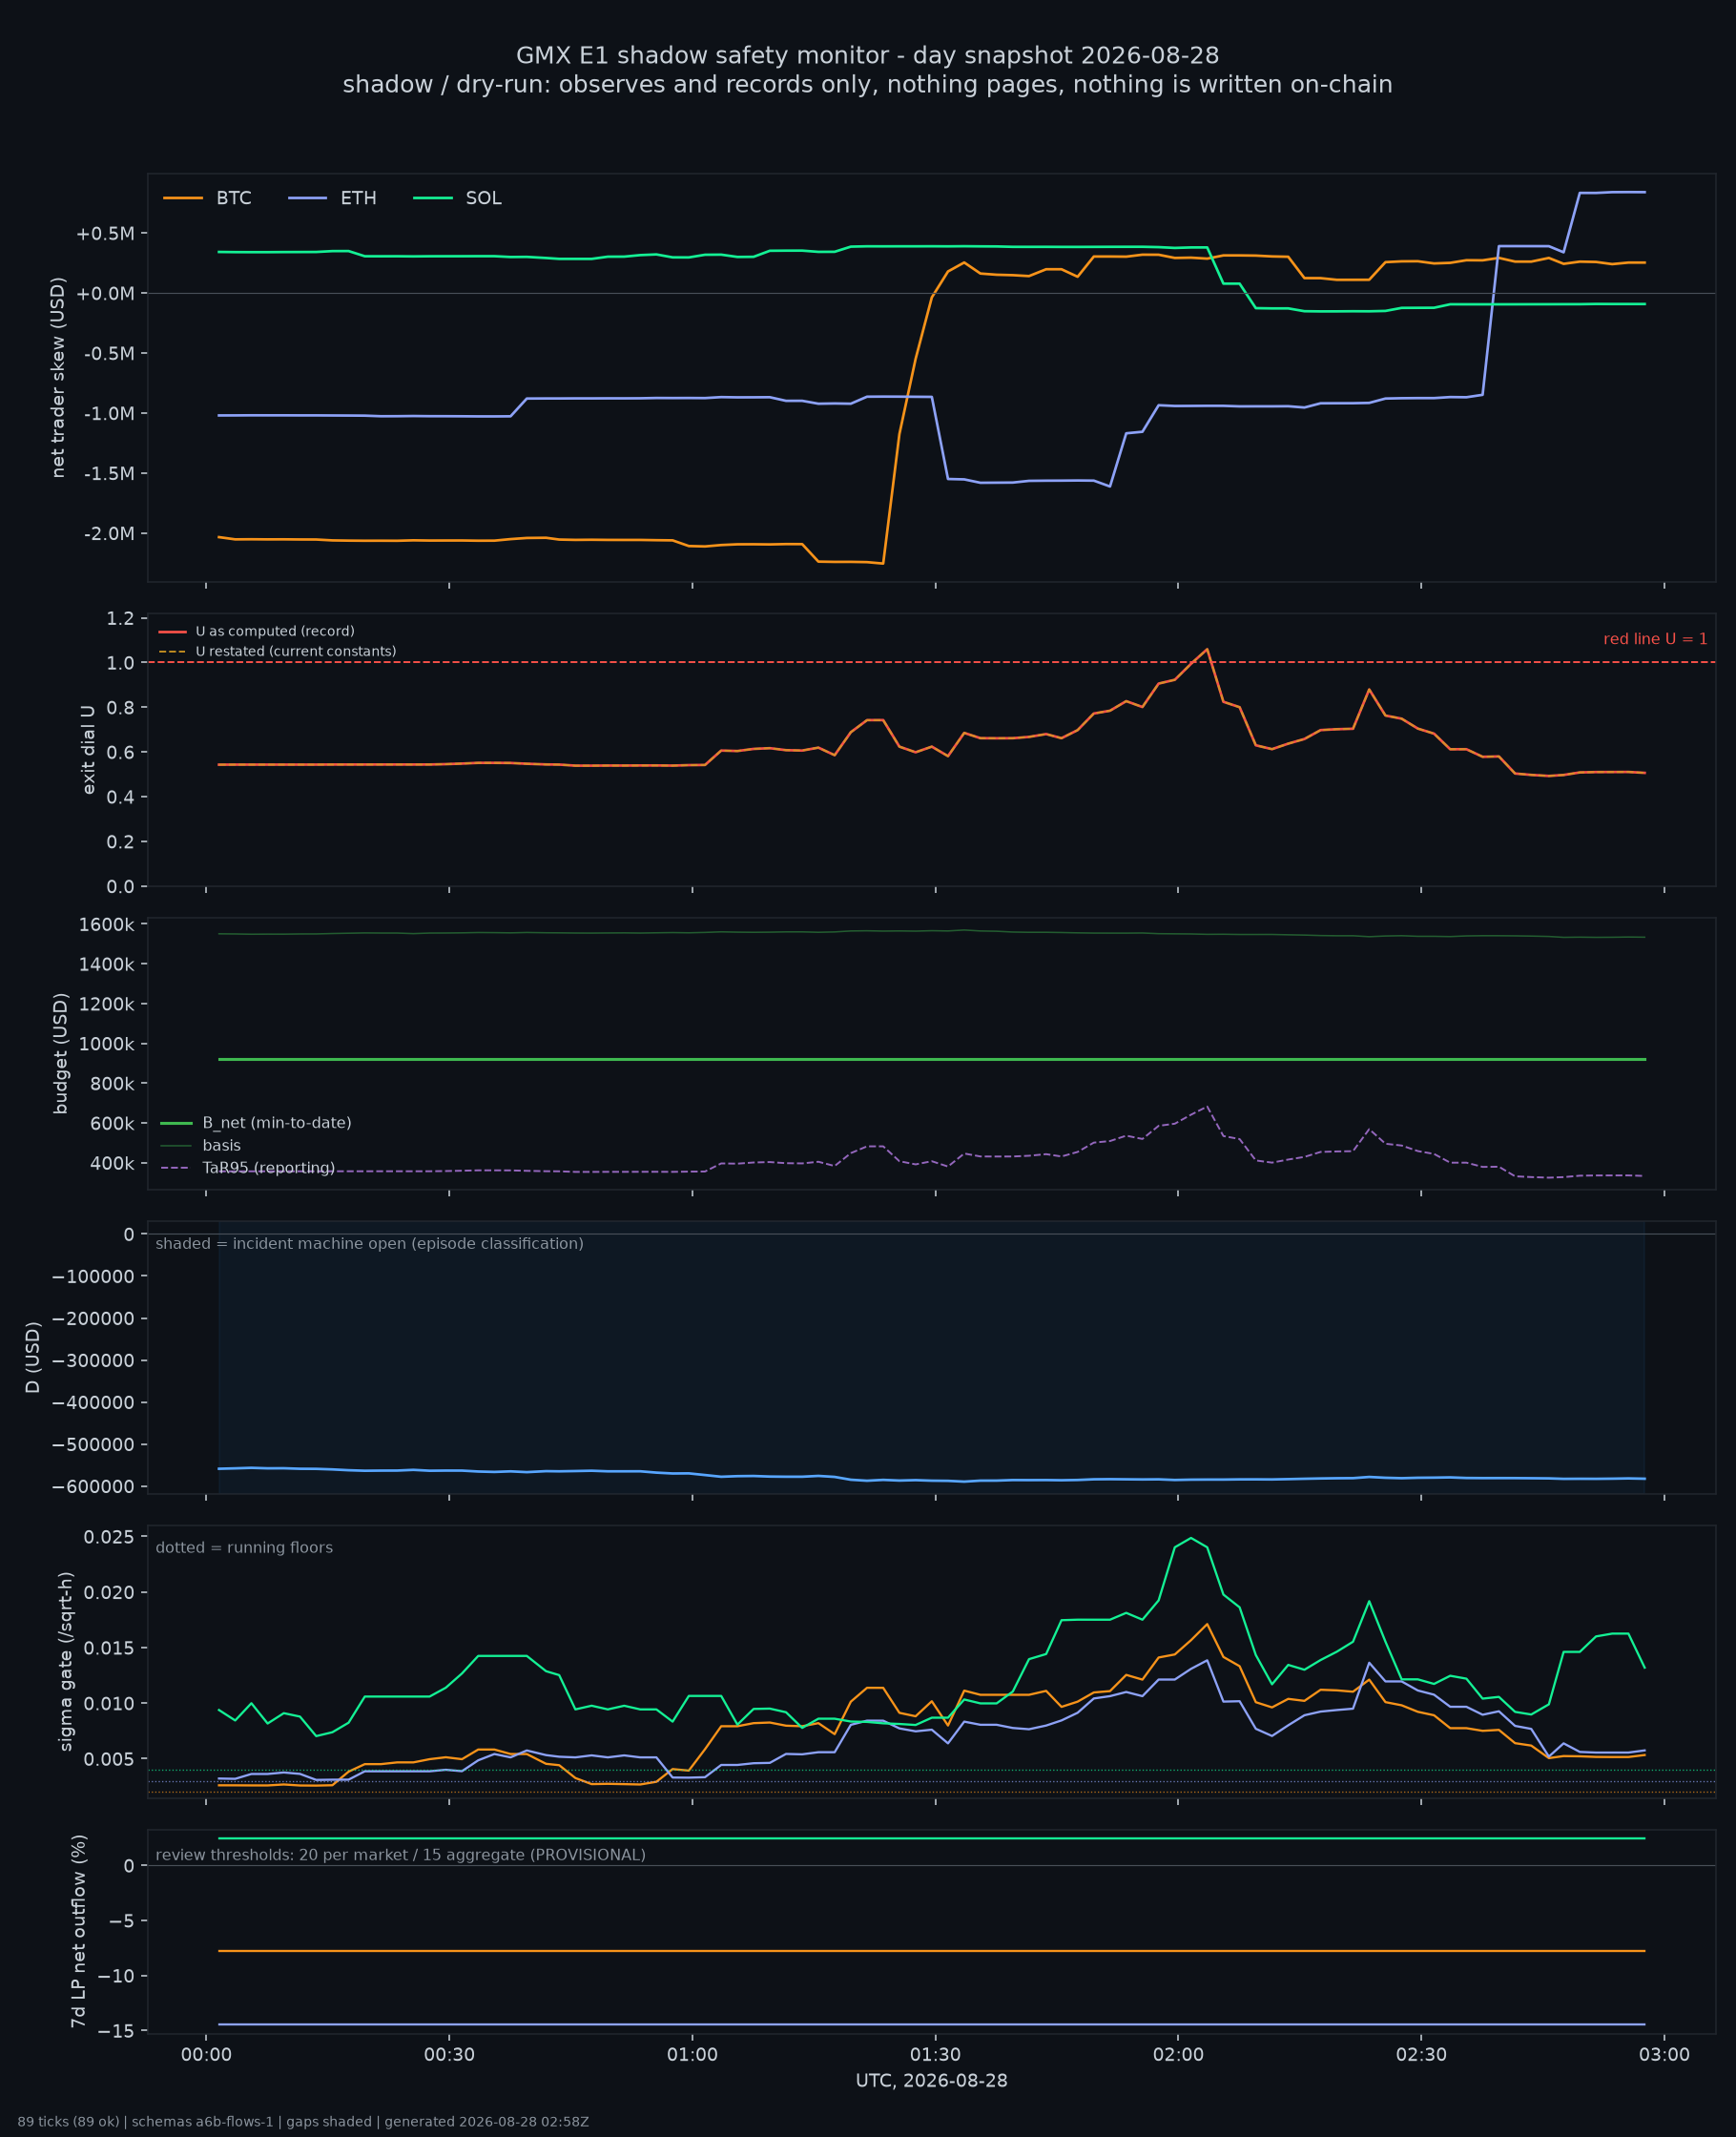The image size is (1736, 2137).
Task: Click the '−300000' tick on D axis
Action: coord(93,1361)
